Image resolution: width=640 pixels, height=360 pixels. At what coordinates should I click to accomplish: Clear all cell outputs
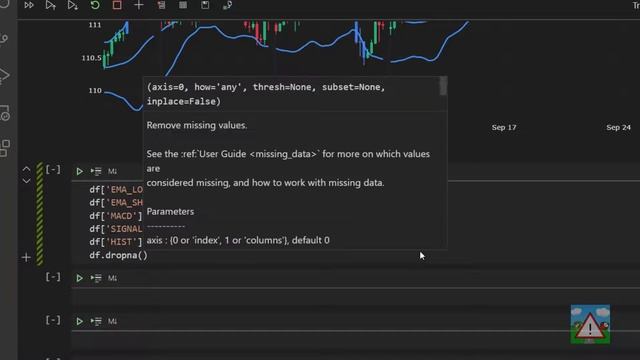[x=161, y=5]
